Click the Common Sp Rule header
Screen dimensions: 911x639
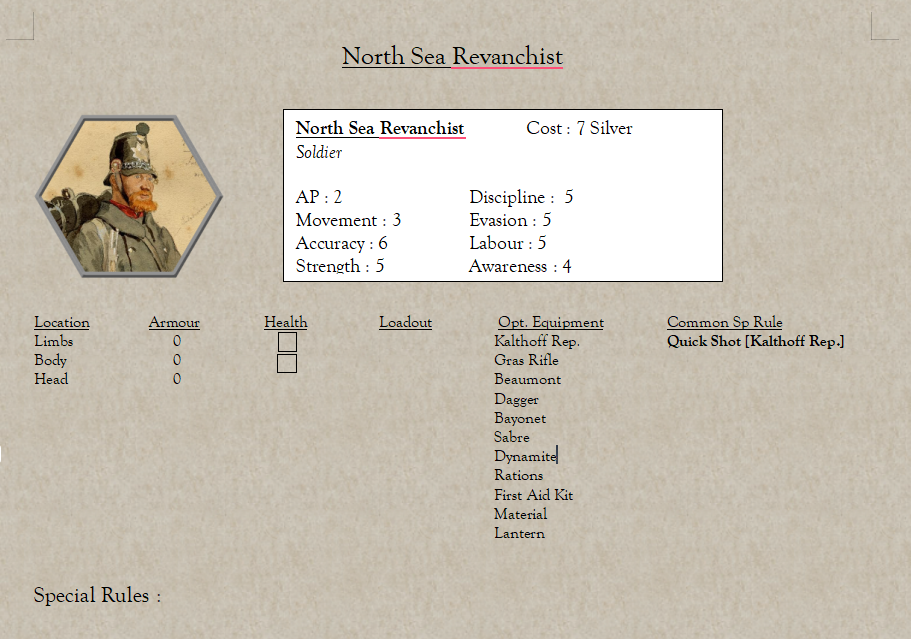[x=725, y=322]
